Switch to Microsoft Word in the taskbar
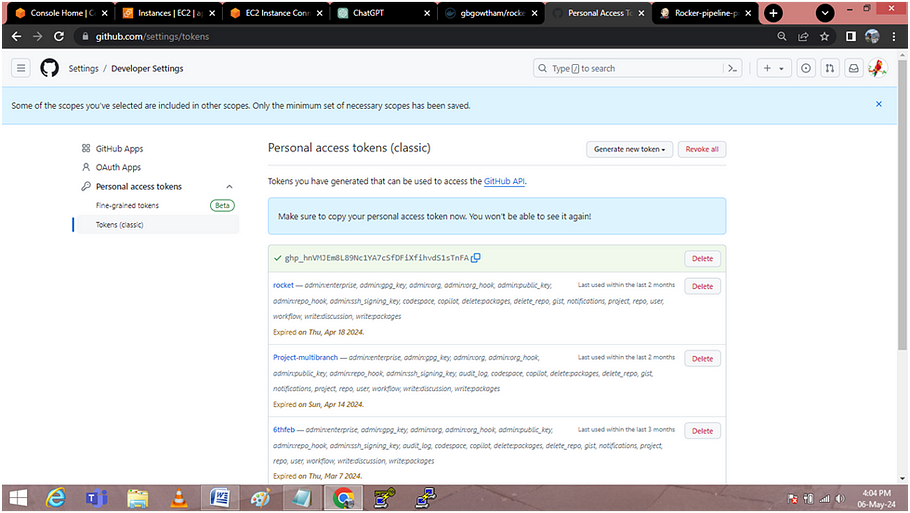The image size is (910, 513). tap(219, 498)
